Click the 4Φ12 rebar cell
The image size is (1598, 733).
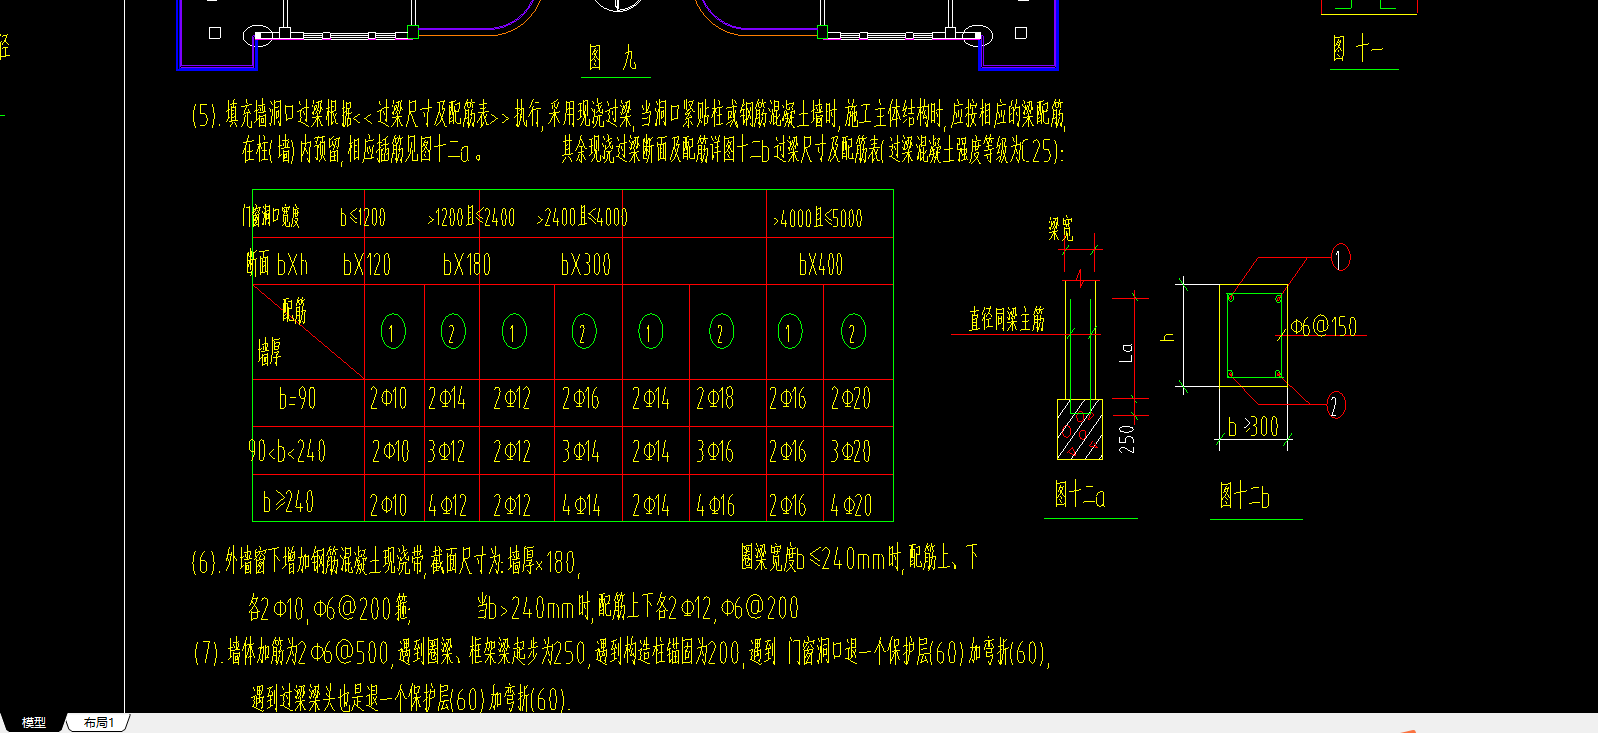pyautogui.click(x=448, y=506)
